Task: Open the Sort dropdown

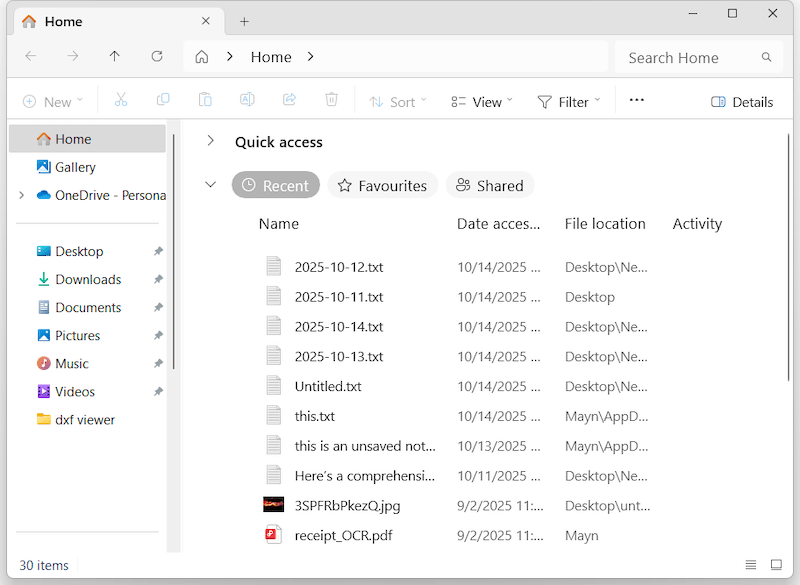Action: coord(398,101)
